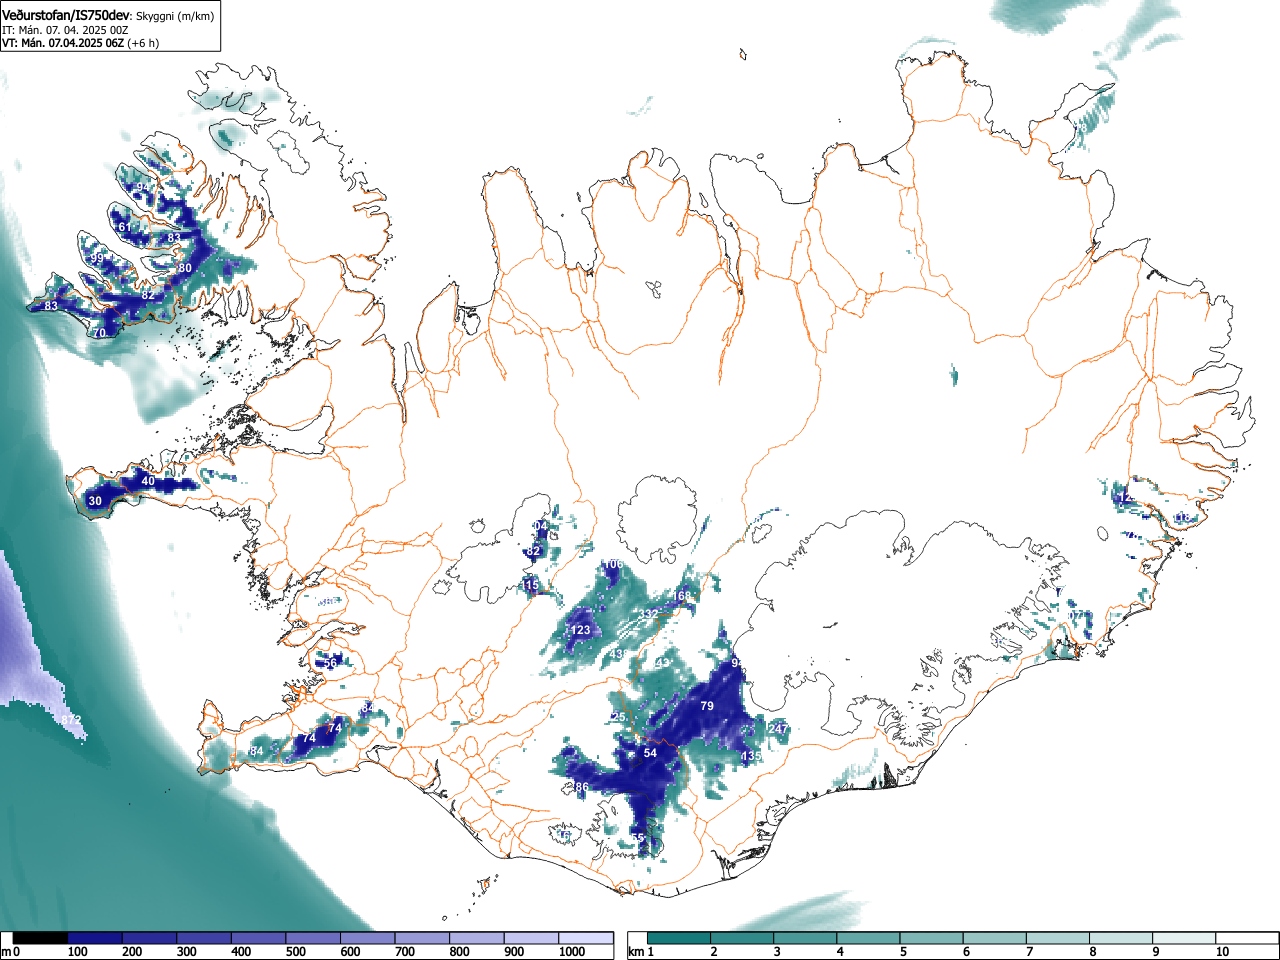Screen dimensions: 1280x960
Task: Click the '54' visibility value in south
Action: (x=650, y=753)
